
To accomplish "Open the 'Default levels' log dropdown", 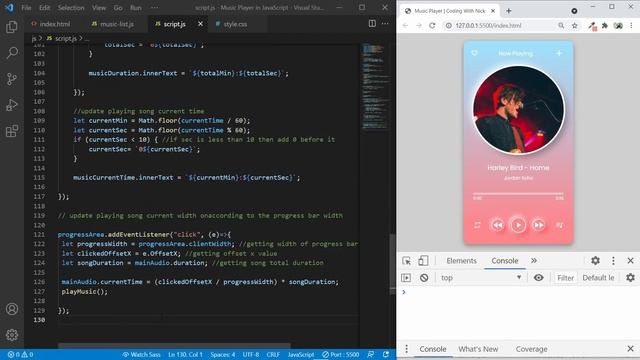I will point(598,278).
